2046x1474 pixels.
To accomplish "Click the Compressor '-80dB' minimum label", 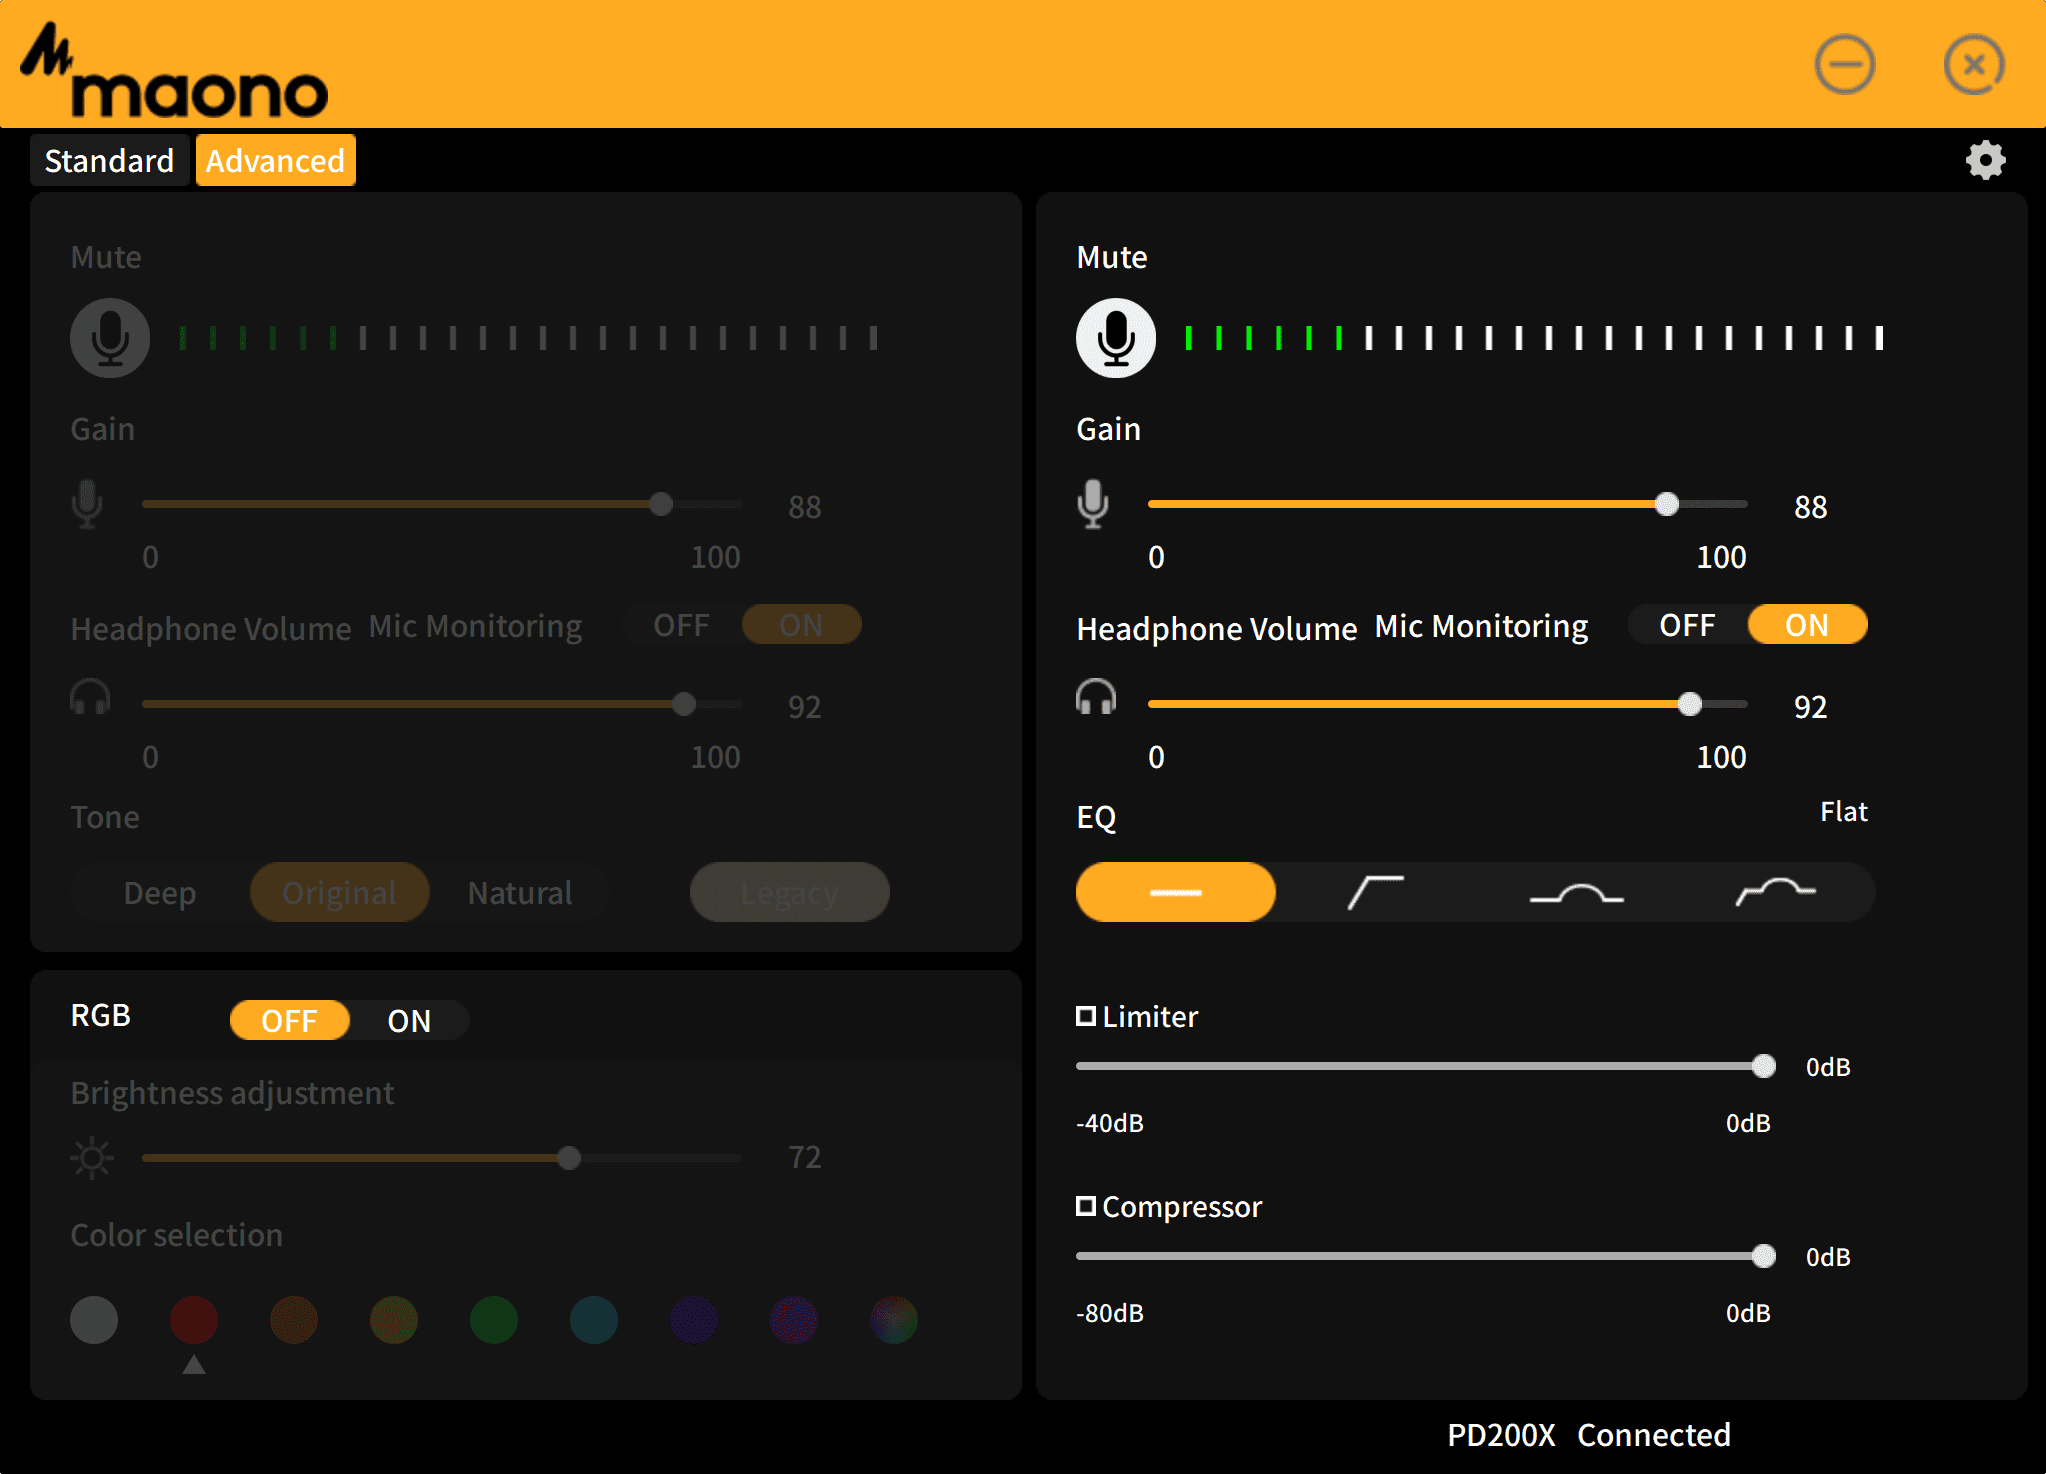I will point(1110,1313).
